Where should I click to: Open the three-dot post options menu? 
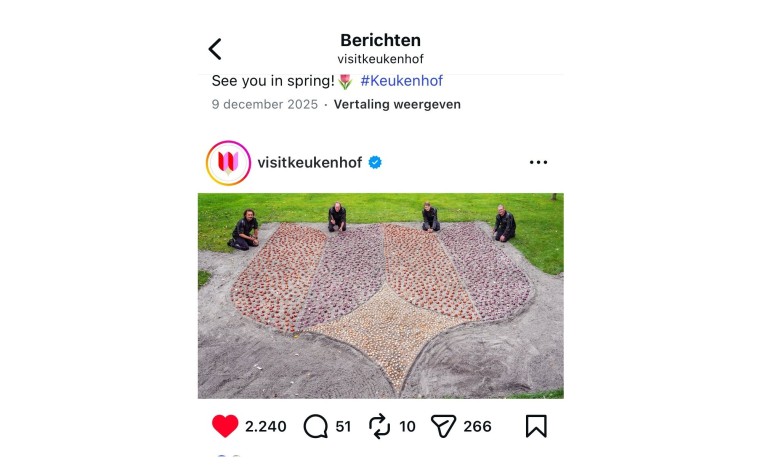538,162
